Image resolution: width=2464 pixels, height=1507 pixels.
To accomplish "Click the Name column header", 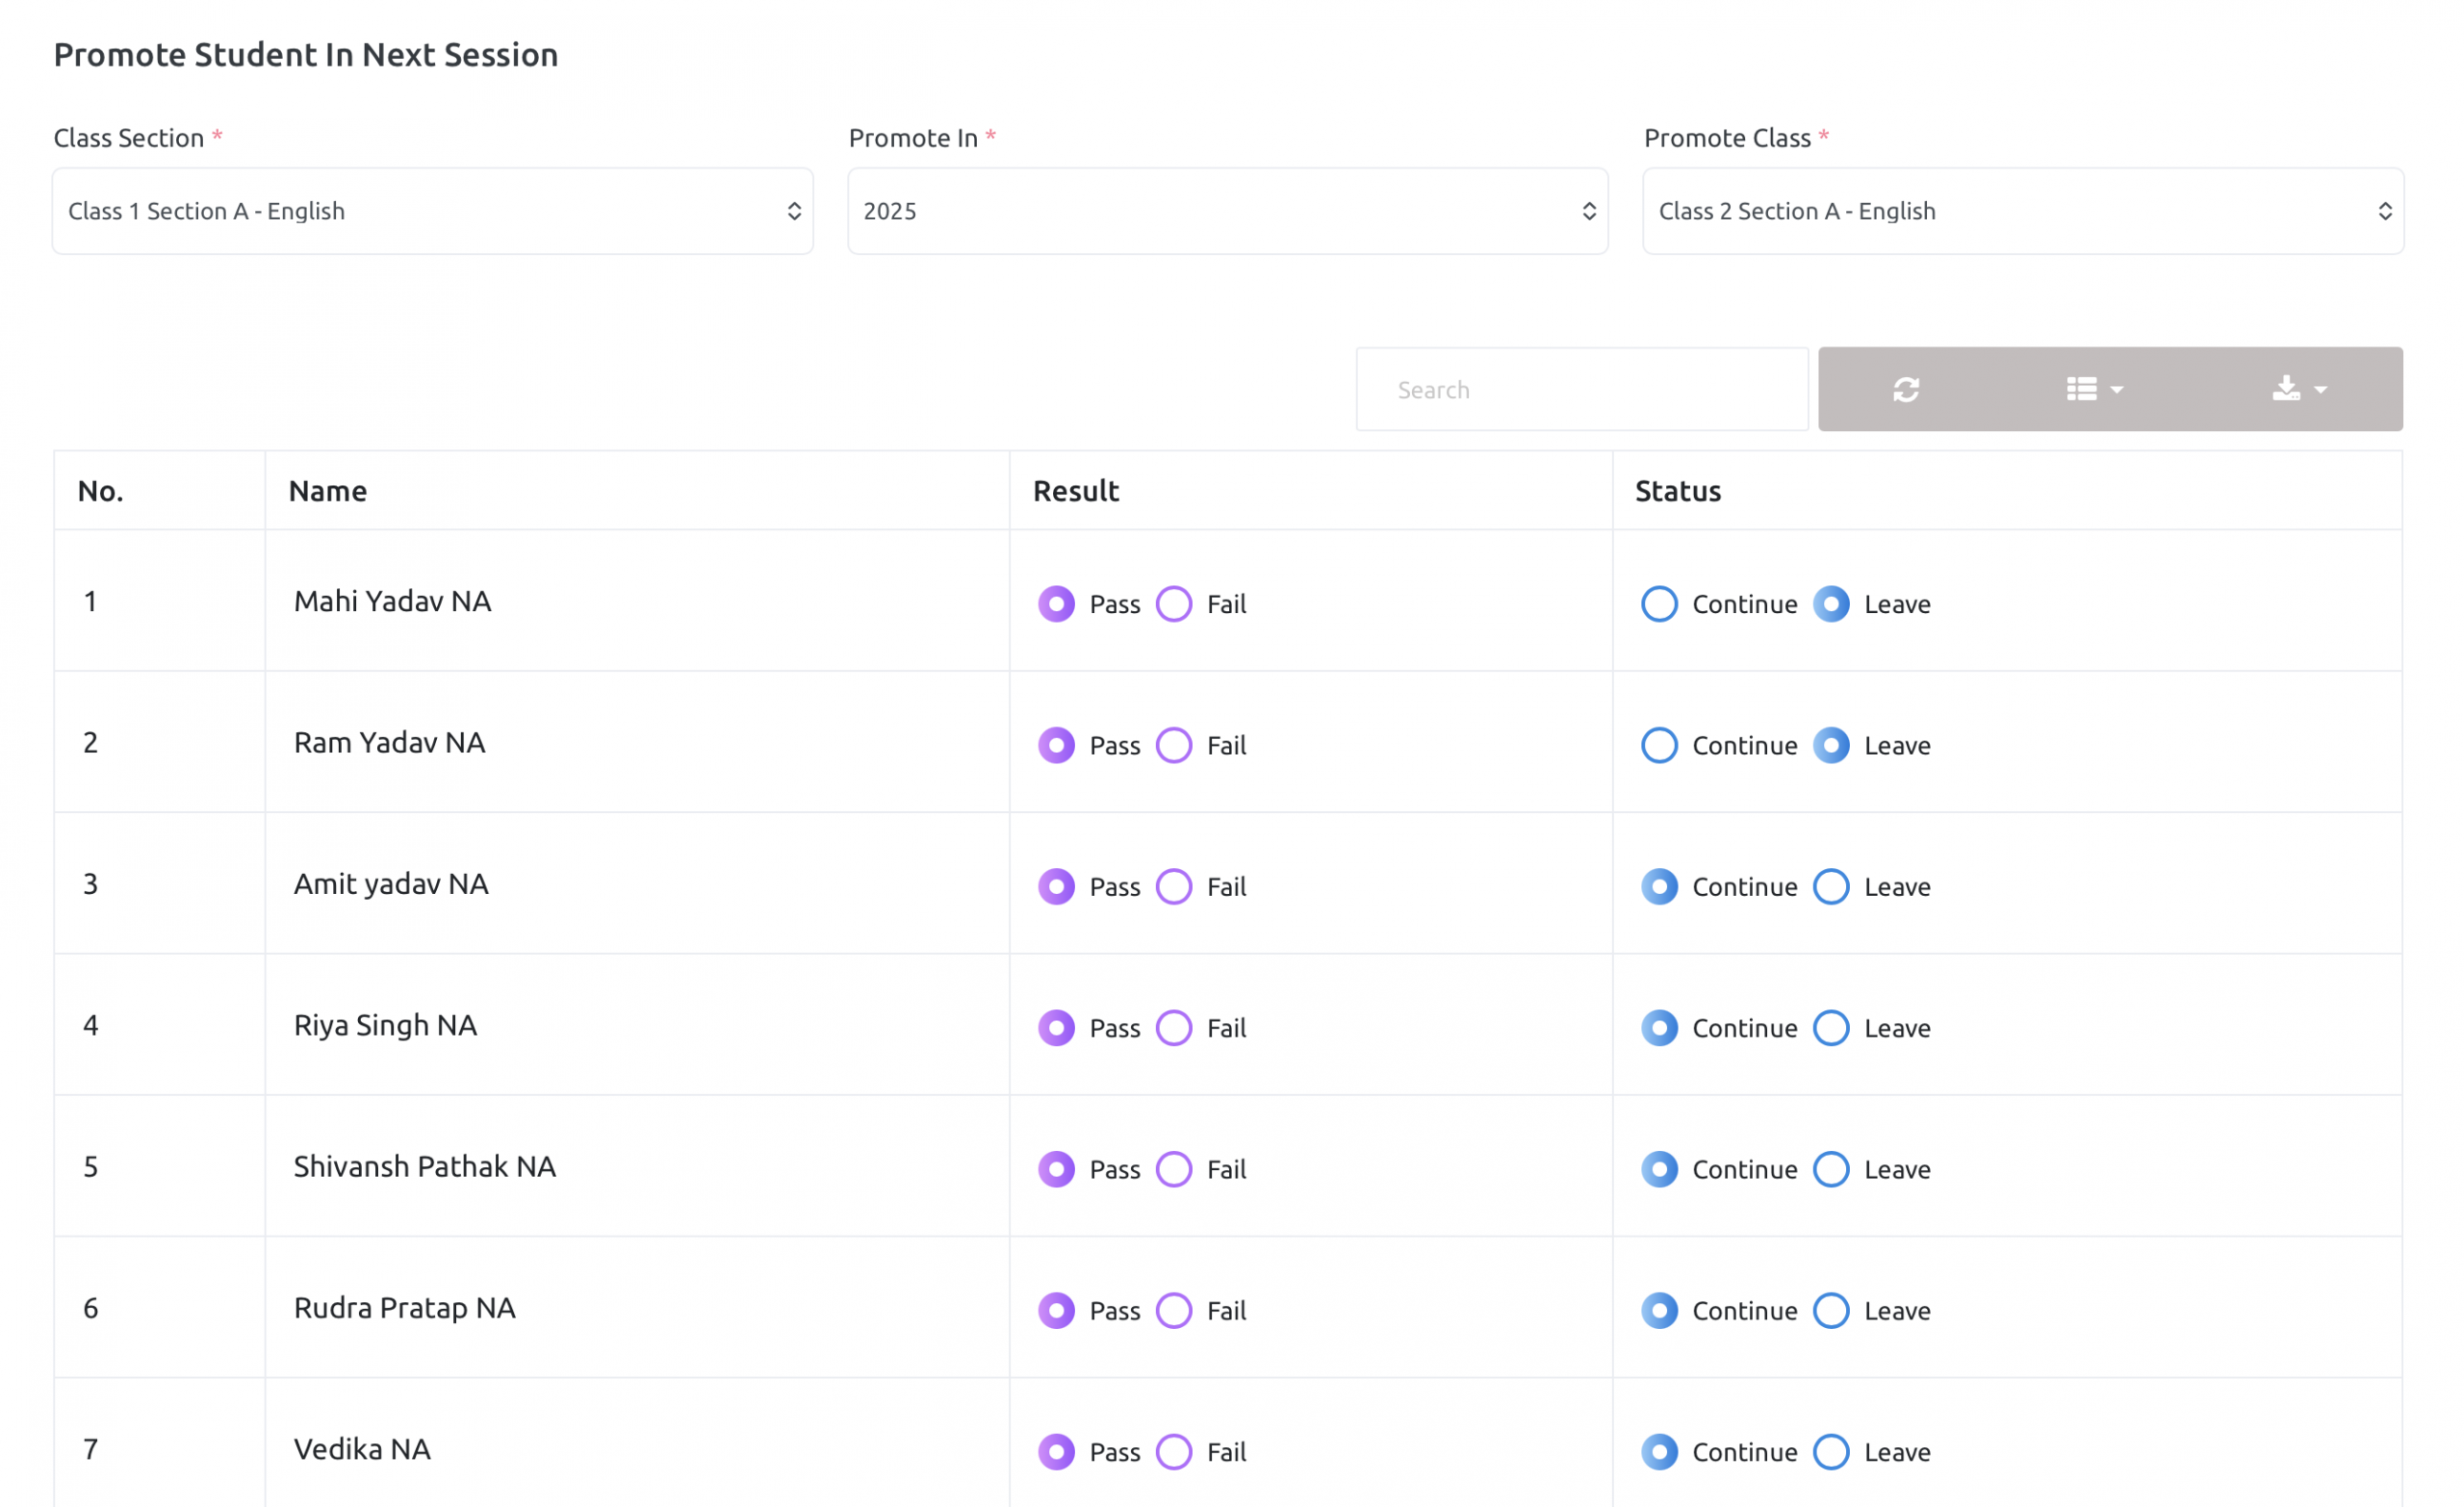I will 328,491.
